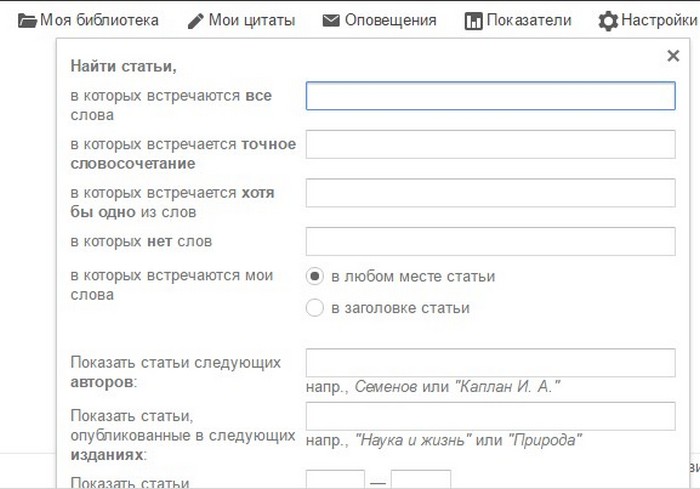700x489 pixels.
Task: Click the изданиях (publications) input field
Action: (490, 416)
